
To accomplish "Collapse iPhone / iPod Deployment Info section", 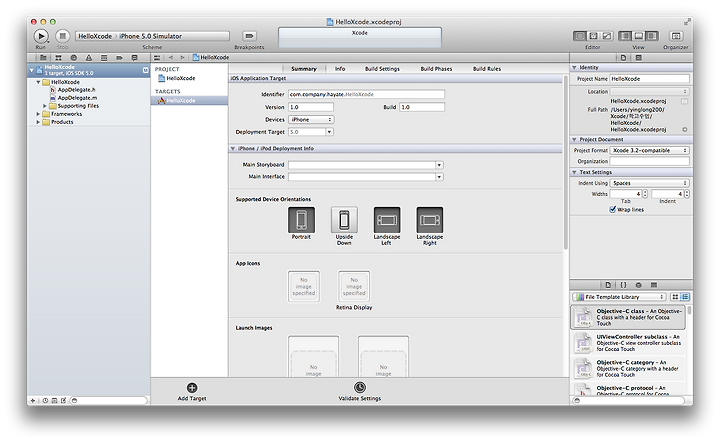I will pyautogui.click(x=233, y=149).
